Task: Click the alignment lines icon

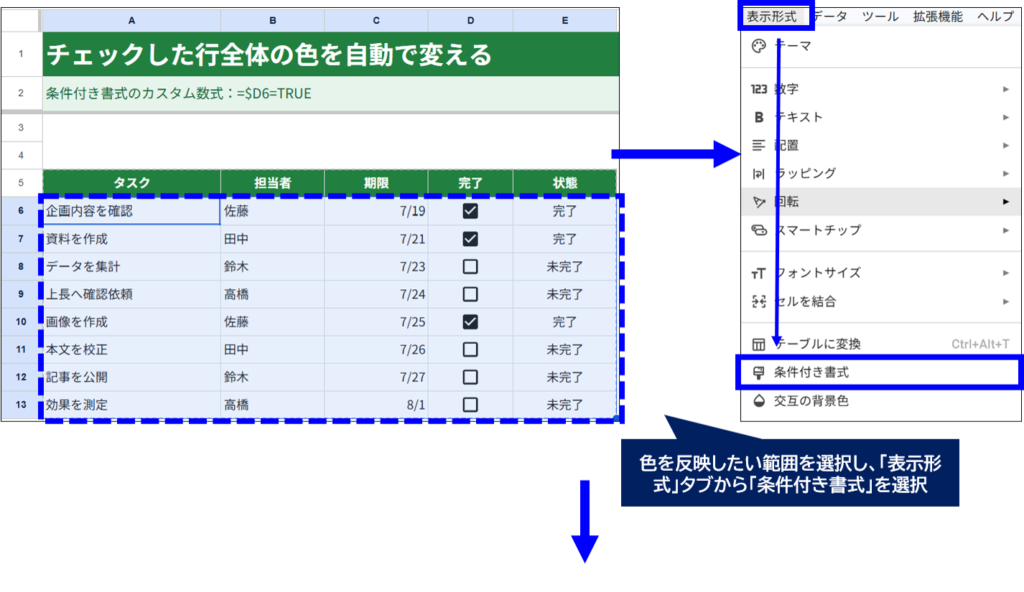Action: [x=758, y=145]
